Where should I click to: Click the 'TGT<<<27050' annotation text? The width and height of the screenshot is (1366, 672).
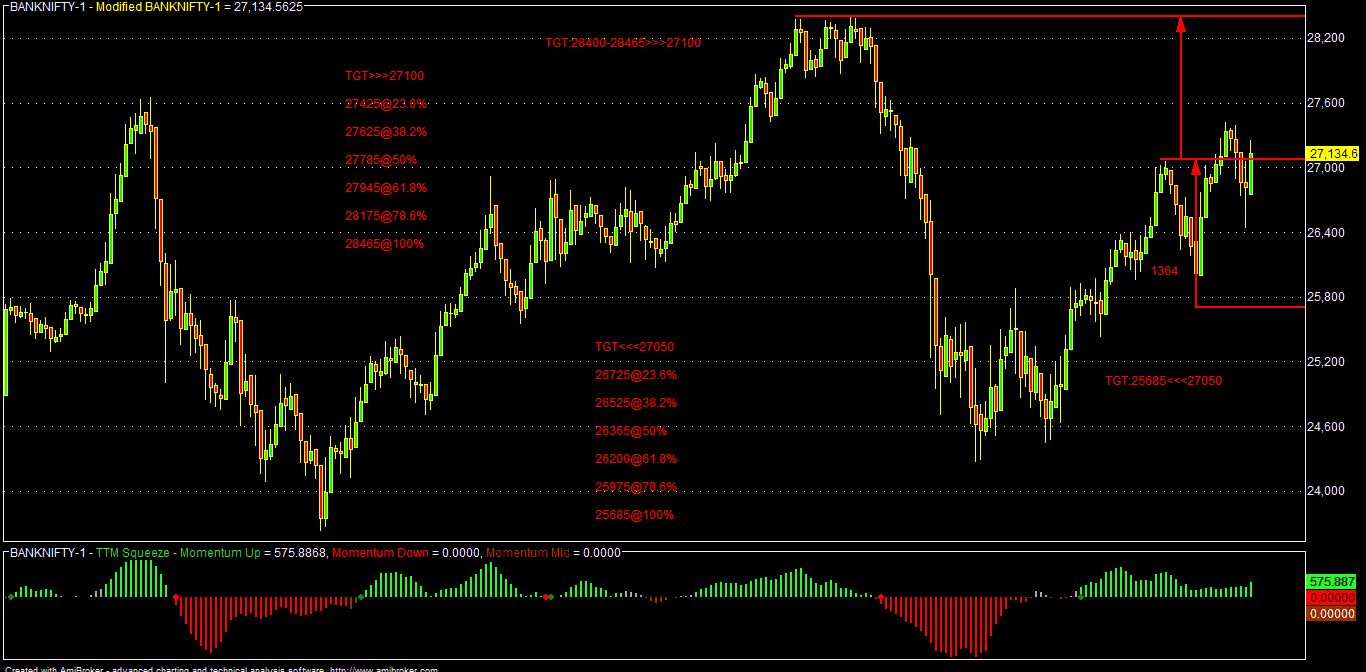pyautogui.click(x=635, y=347)
